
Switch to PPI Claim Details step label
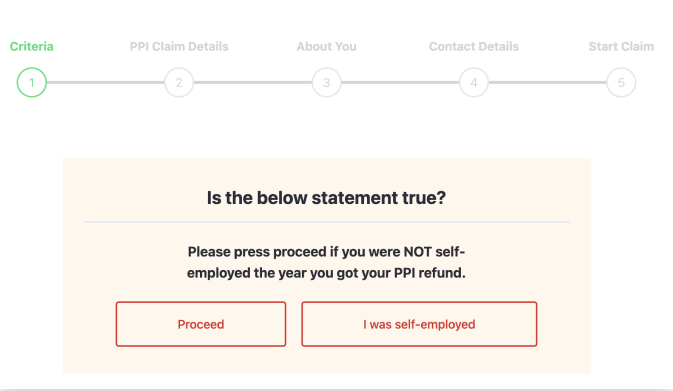click(179, 46)
